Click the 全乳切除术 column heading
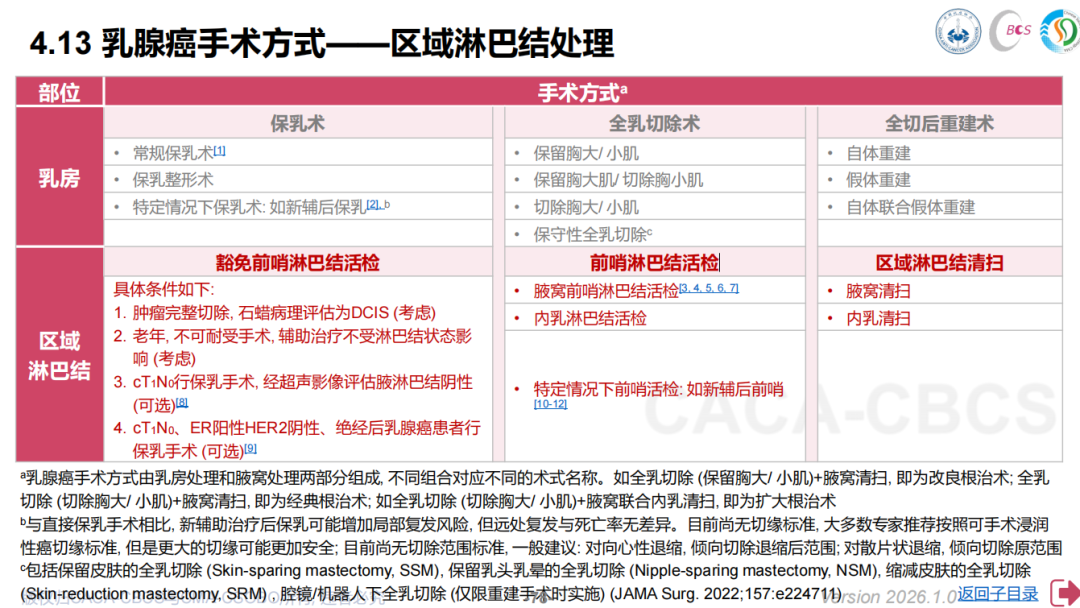The height and width of the screenshot is (608, 1080). point(654,124)
